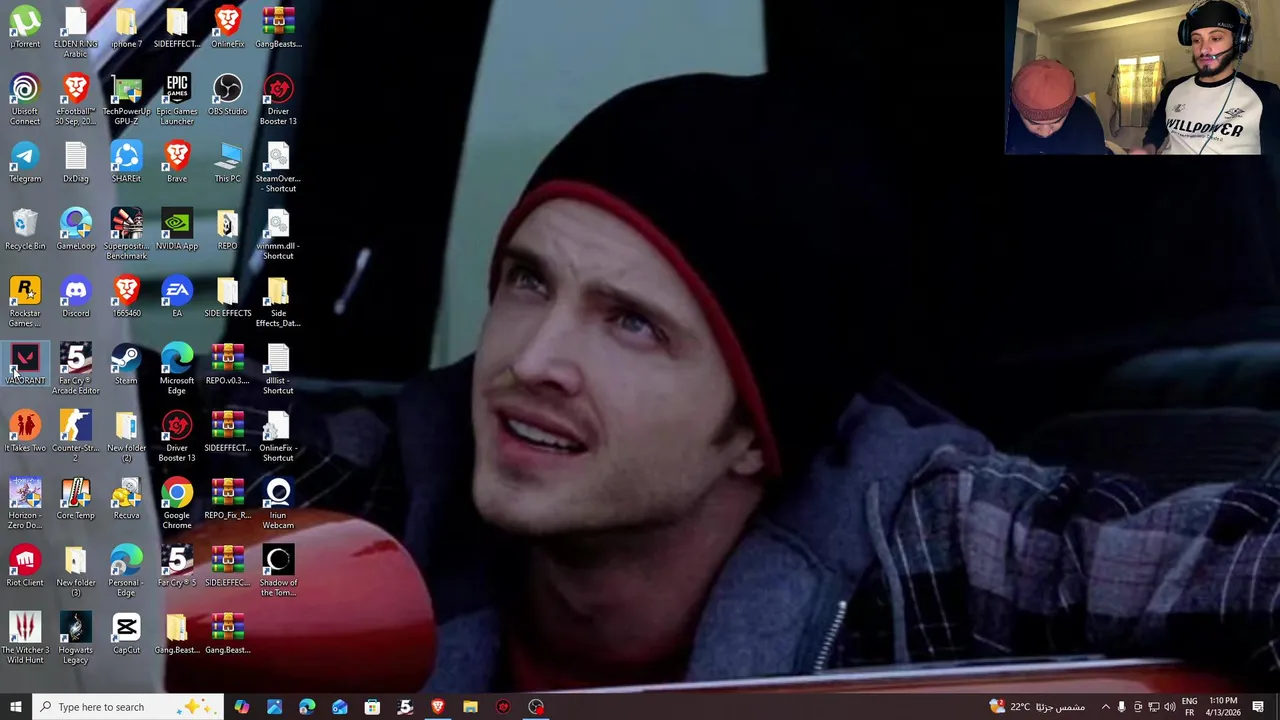Select the Horizon Zero Dawn icon
The height and width of the screenshot is (720, 1280).
point(25,503)
